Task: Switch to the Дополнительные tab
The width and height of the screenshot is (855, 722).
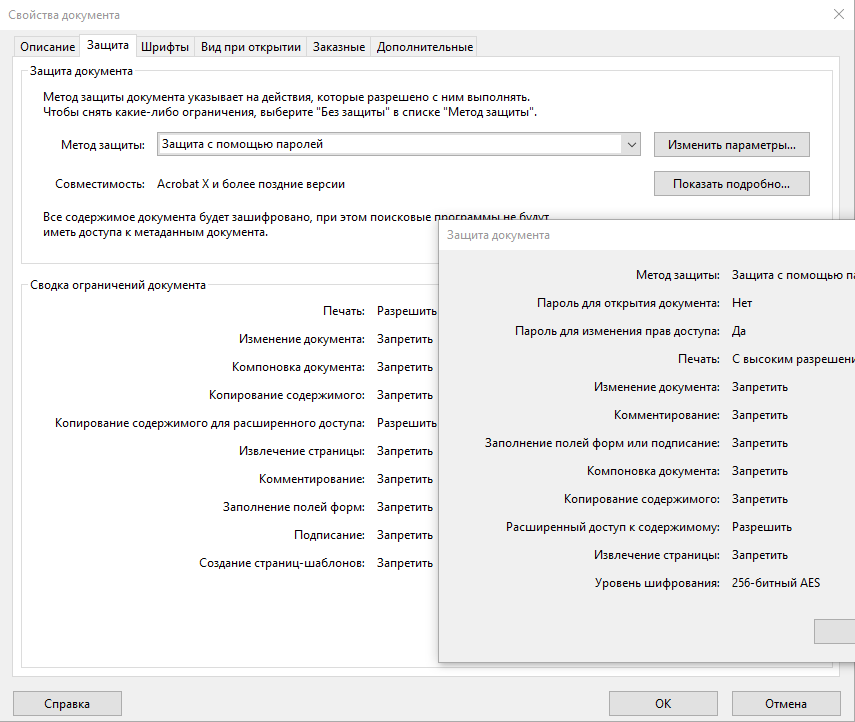Action: click(424, 47)
